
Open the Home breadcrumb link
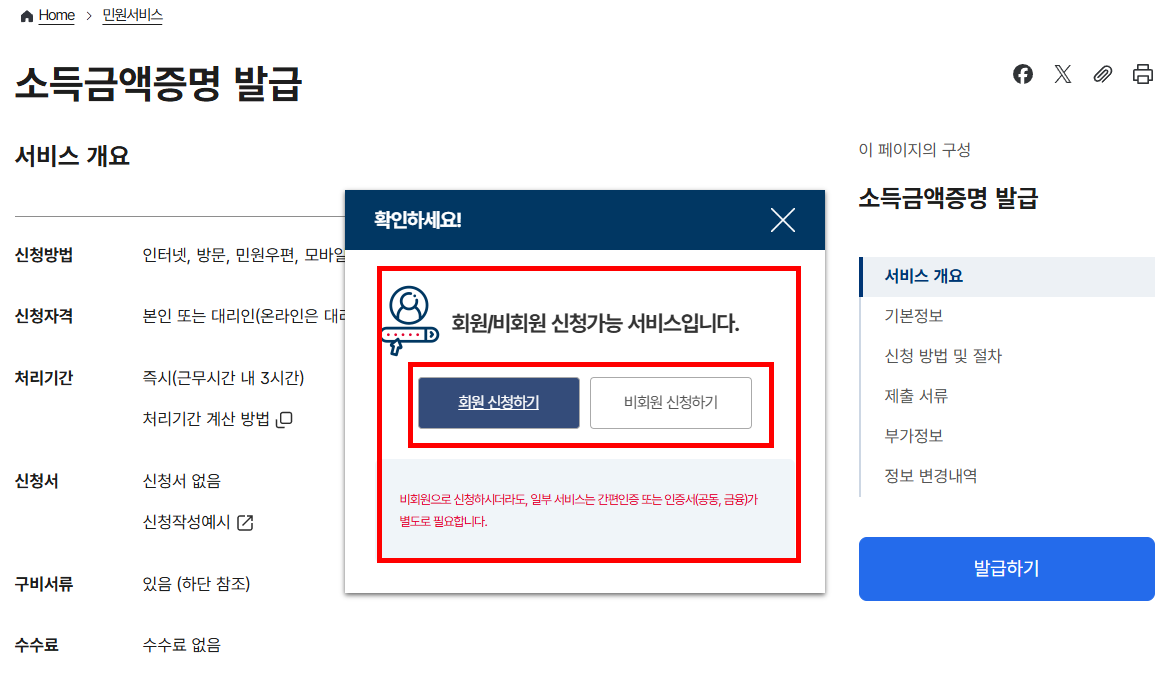pyautogui.click(x=57, y=16)
